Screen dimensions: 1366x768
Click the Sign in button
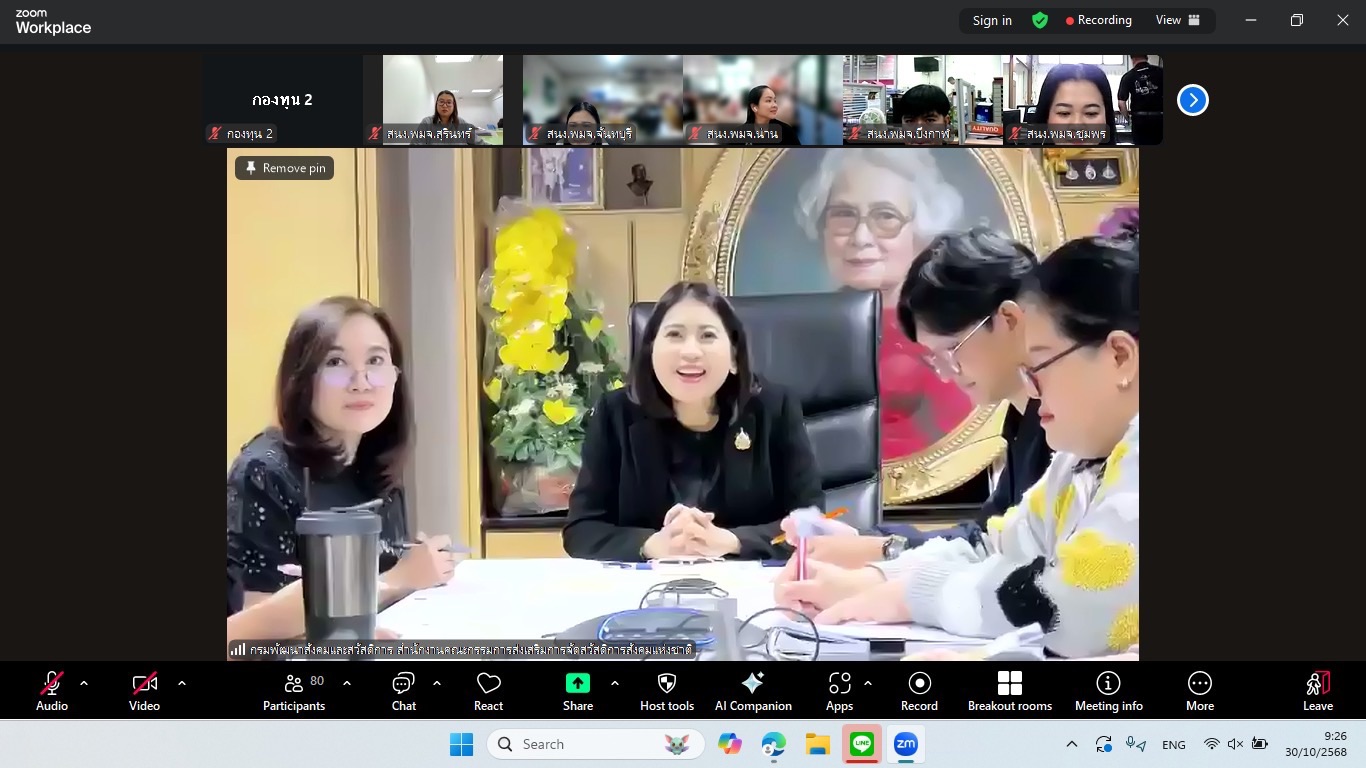(992, 20)
